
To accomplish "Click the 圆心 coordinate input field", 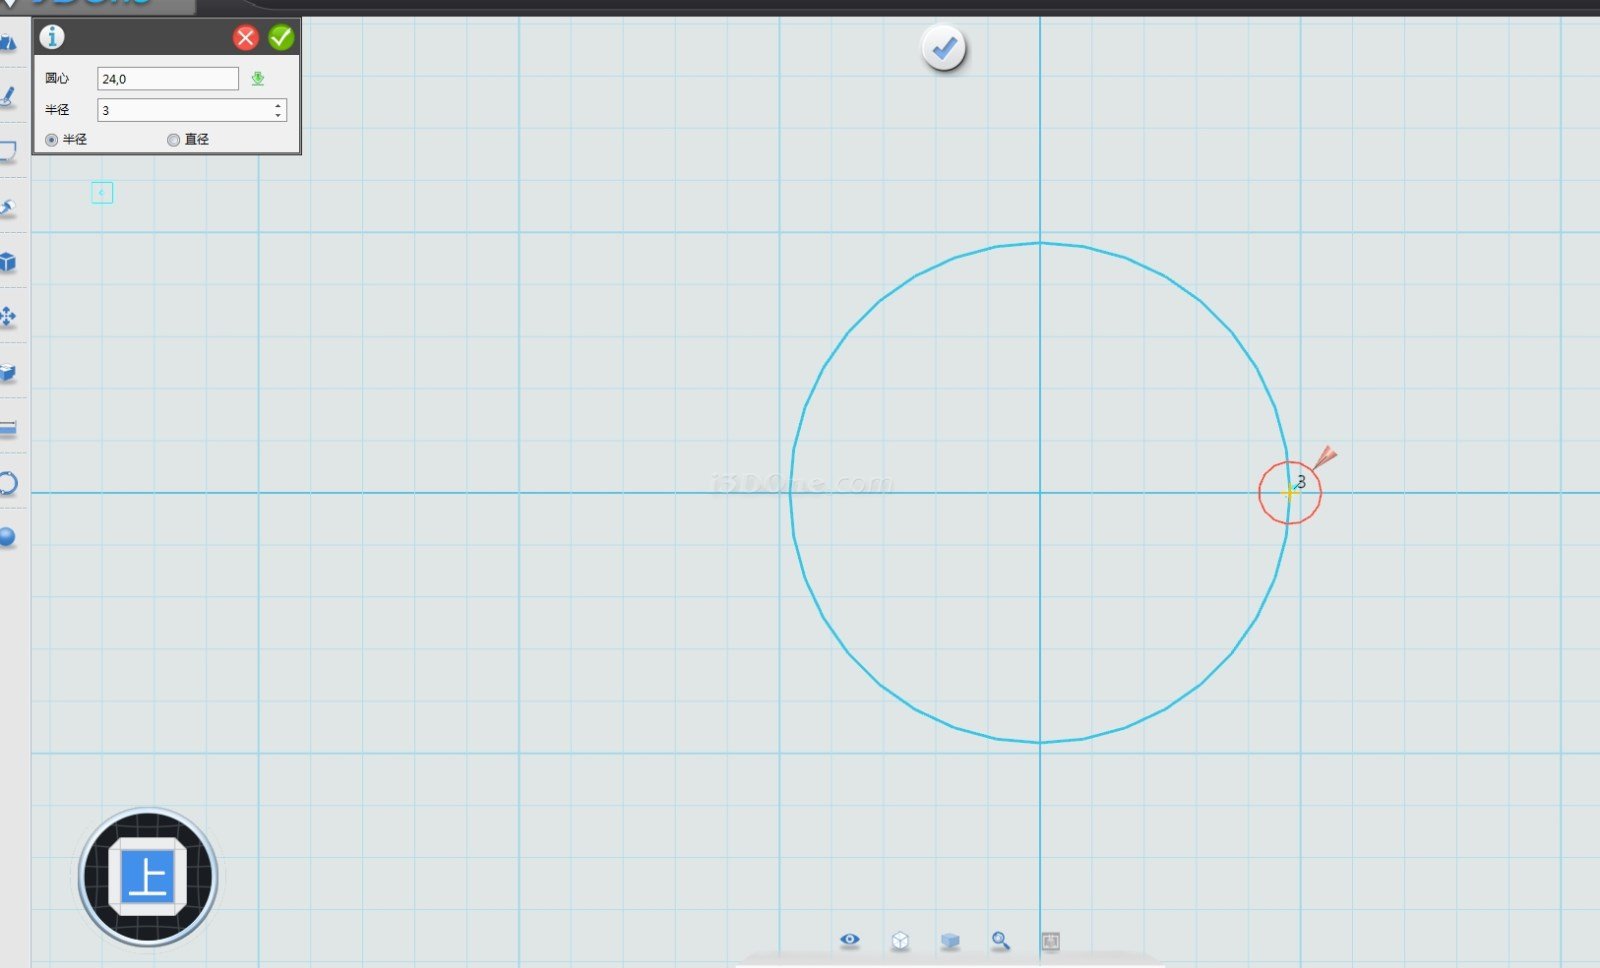I will (167, 79).
